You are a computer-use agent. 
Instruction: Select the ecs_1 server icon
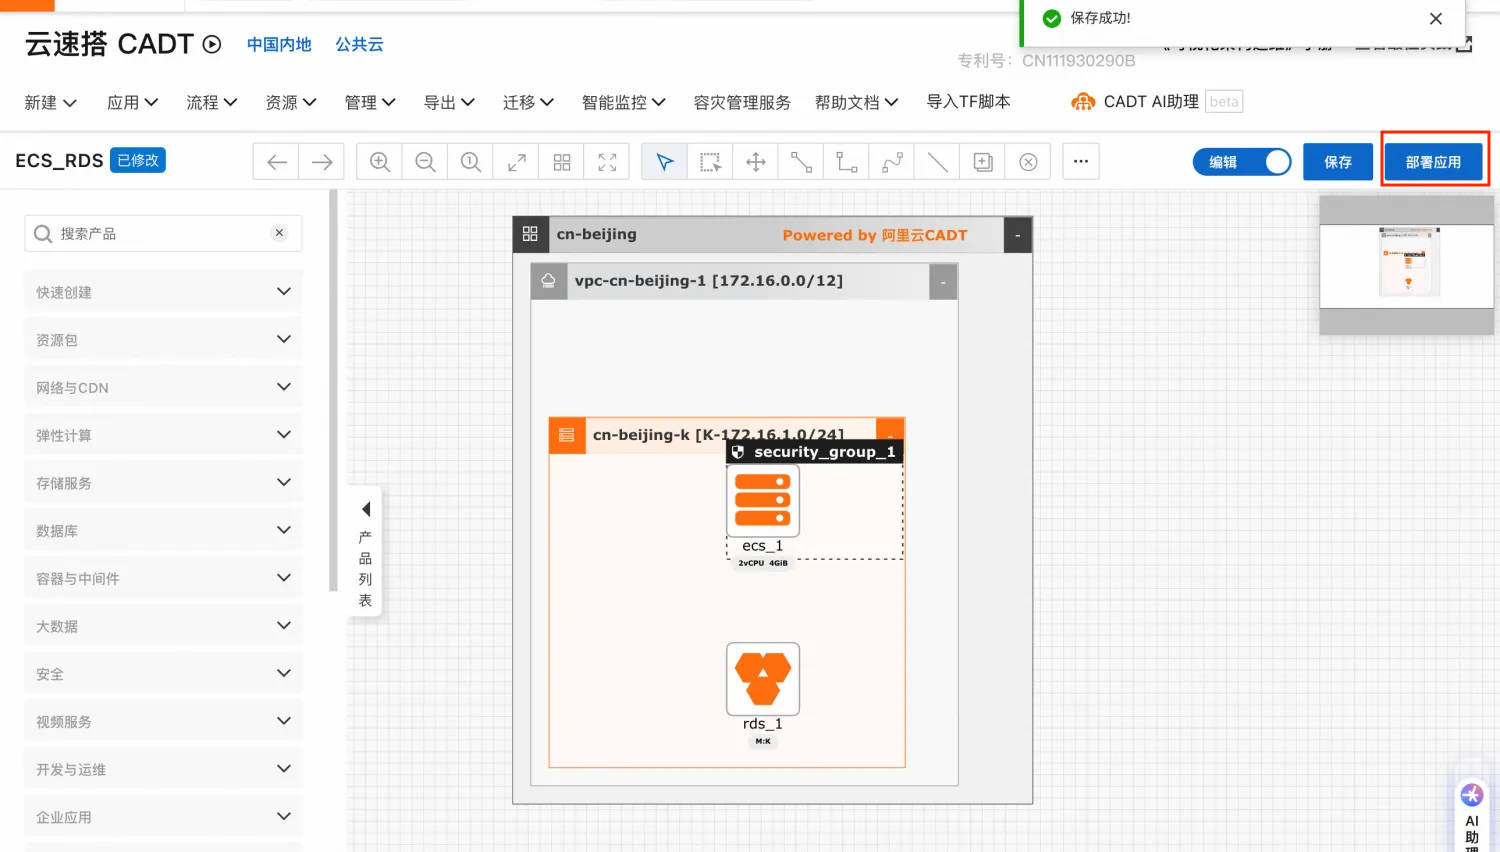click(763, 501)
